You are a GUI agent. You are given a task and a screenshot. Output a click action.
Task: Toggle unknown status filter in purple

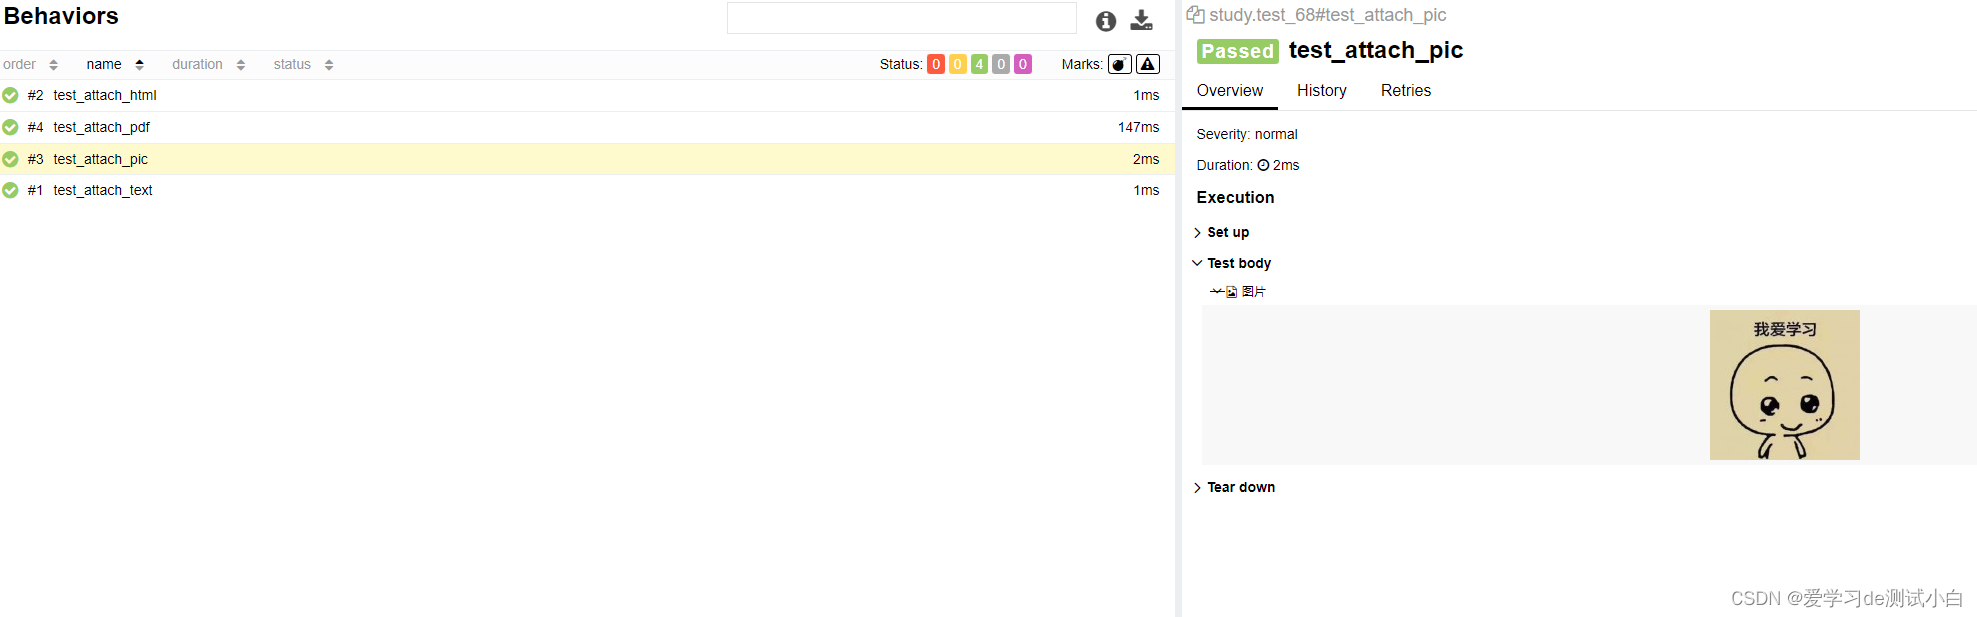coord(1023,64)
